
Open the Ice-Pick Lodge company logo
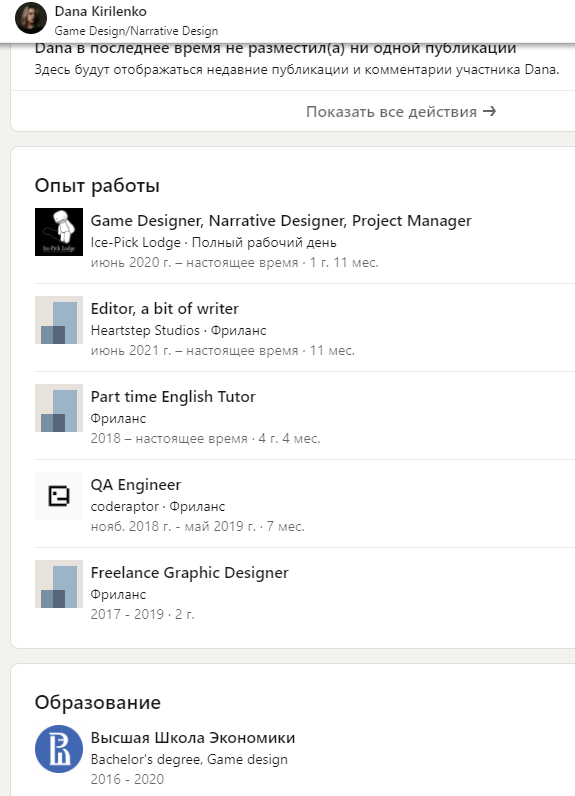59,232
